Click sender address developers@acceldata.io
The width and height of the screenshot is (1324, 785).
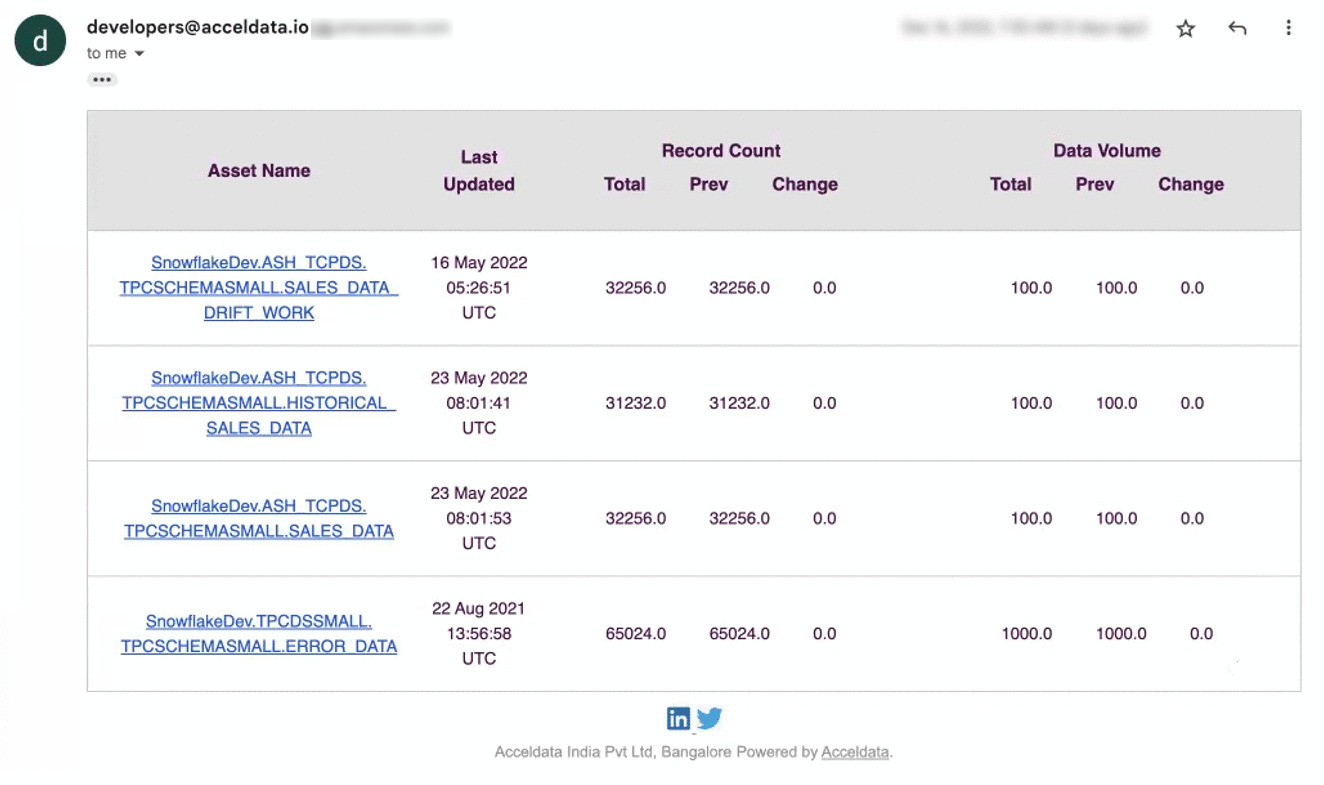198,28
